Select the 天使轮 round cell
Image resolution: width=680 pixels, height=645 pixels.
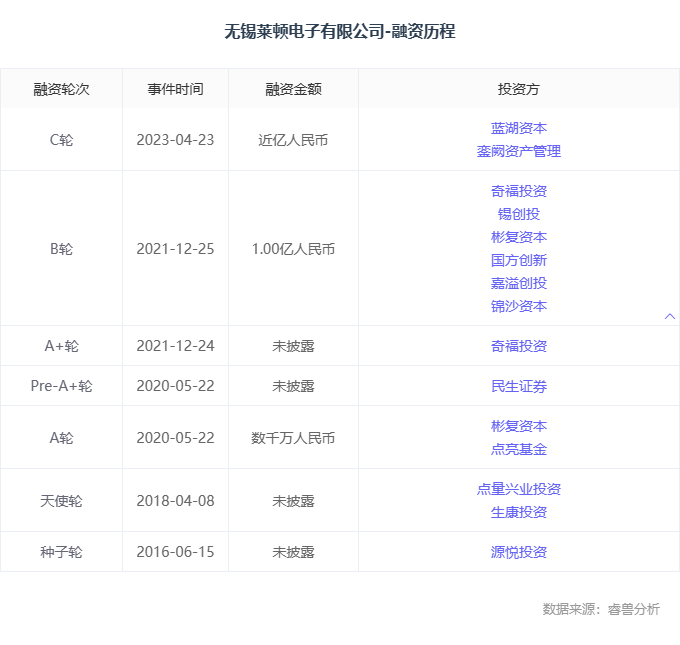coord(62,501)
